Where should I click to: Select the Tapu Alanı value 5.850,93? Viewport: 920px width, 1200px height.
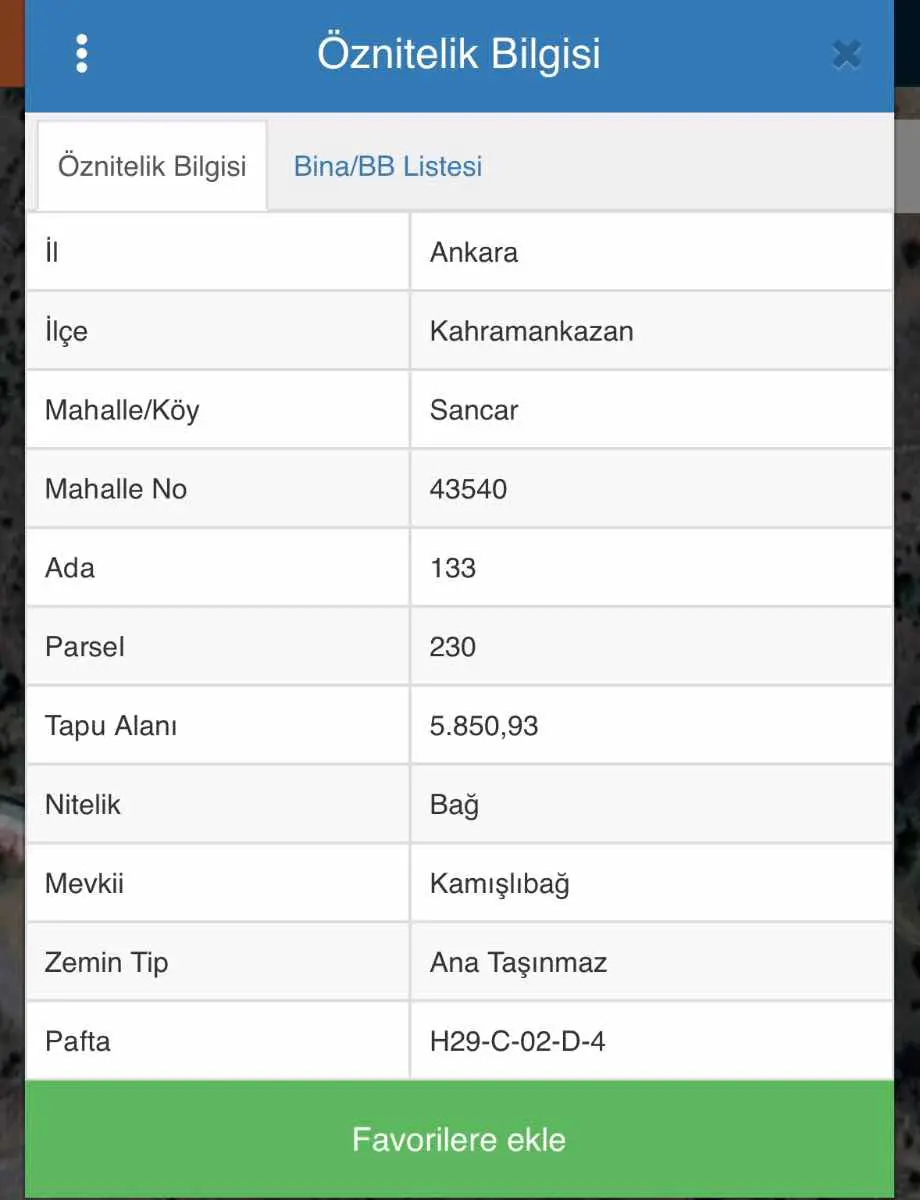pyautogui.click(x=484, y=726)
